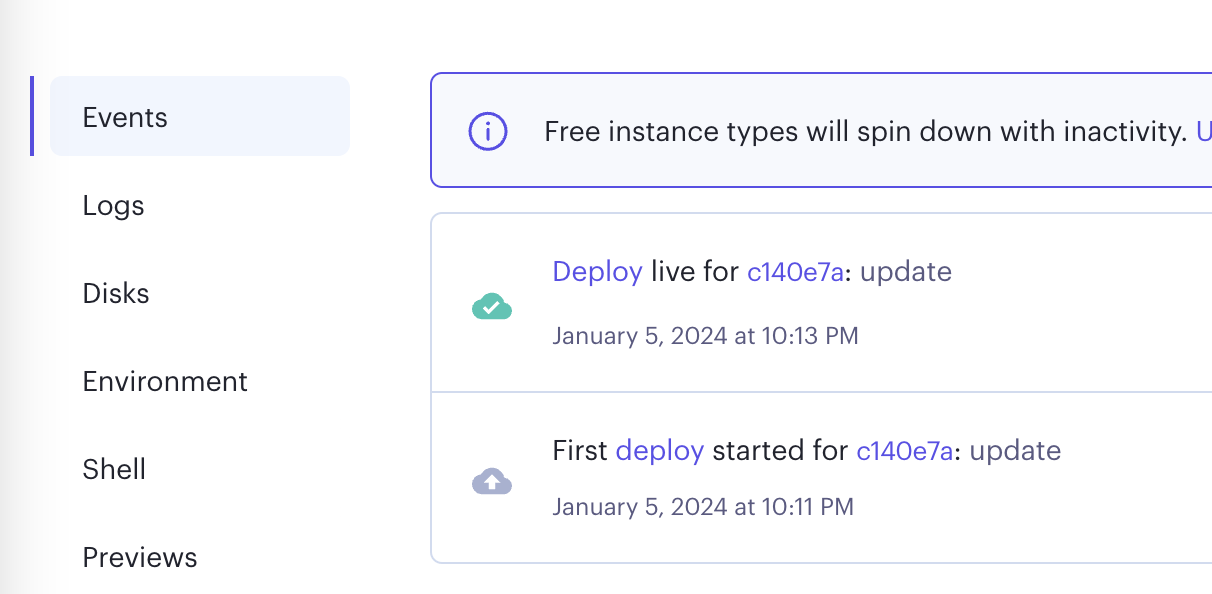This screenshot has height=594, width=1212.
Task: Click the update commit message in the started event
Action: [1015, 451]
